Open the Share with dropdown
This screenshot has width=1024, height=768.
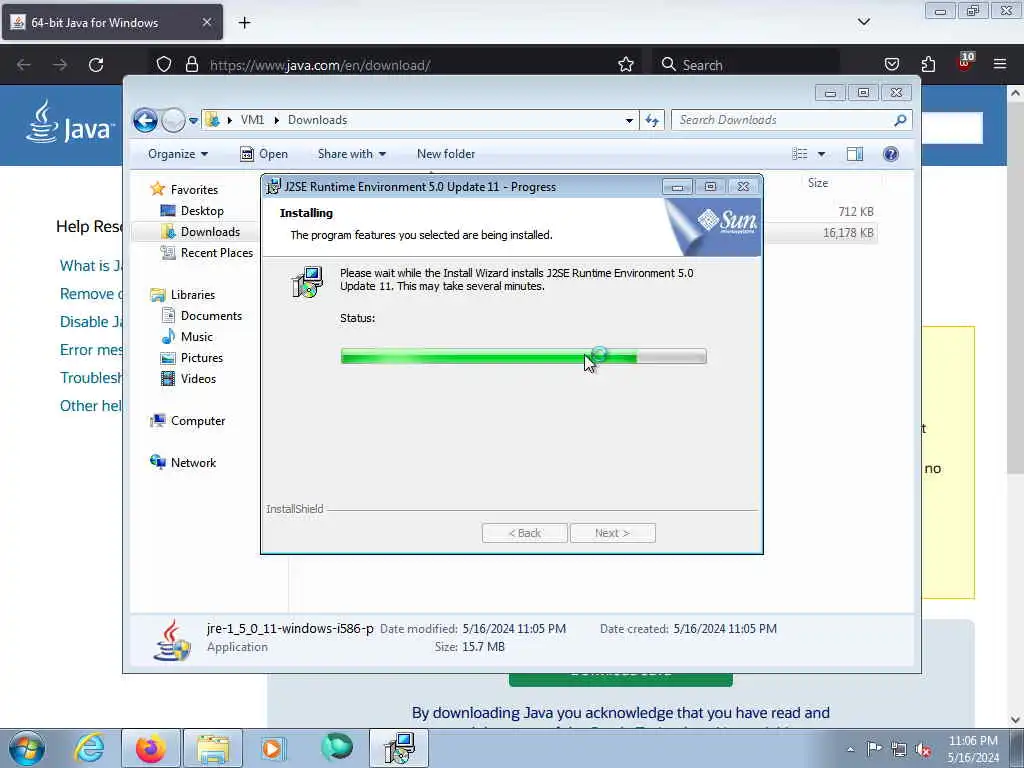point(351,154)
